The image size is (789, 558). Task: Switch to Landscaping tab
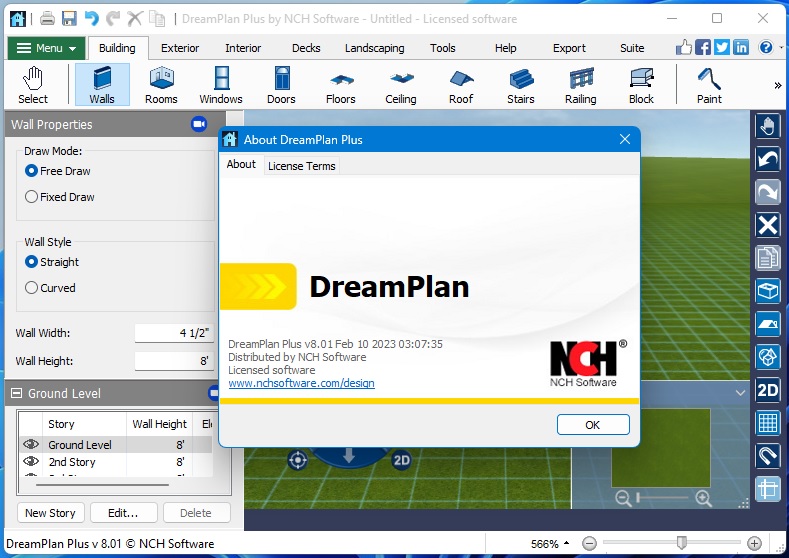[374, 48]
